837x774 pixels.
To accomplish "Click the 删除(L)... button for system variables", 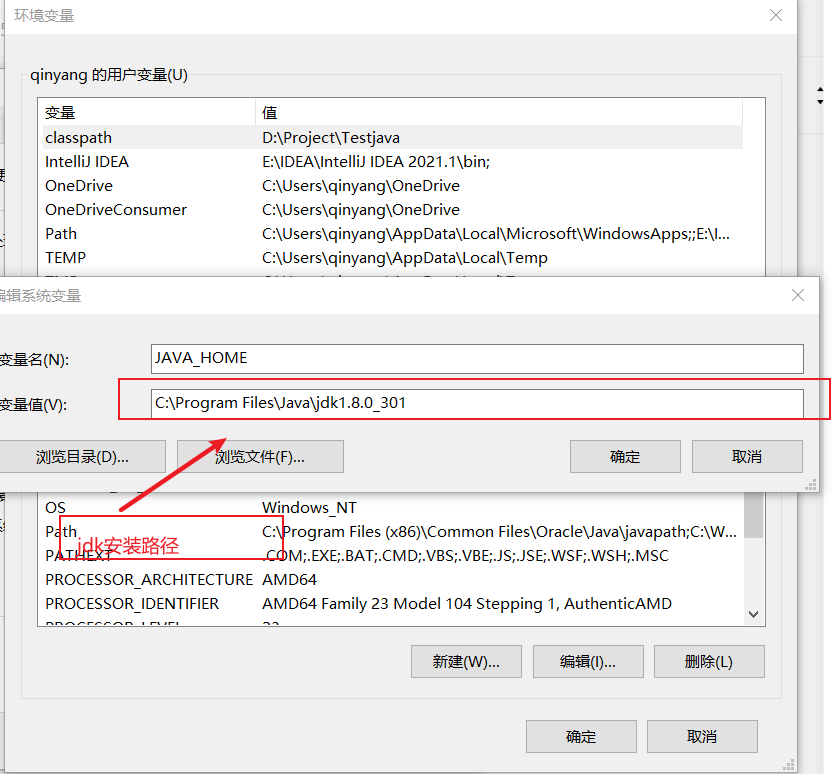I will [x=709, y=661].
